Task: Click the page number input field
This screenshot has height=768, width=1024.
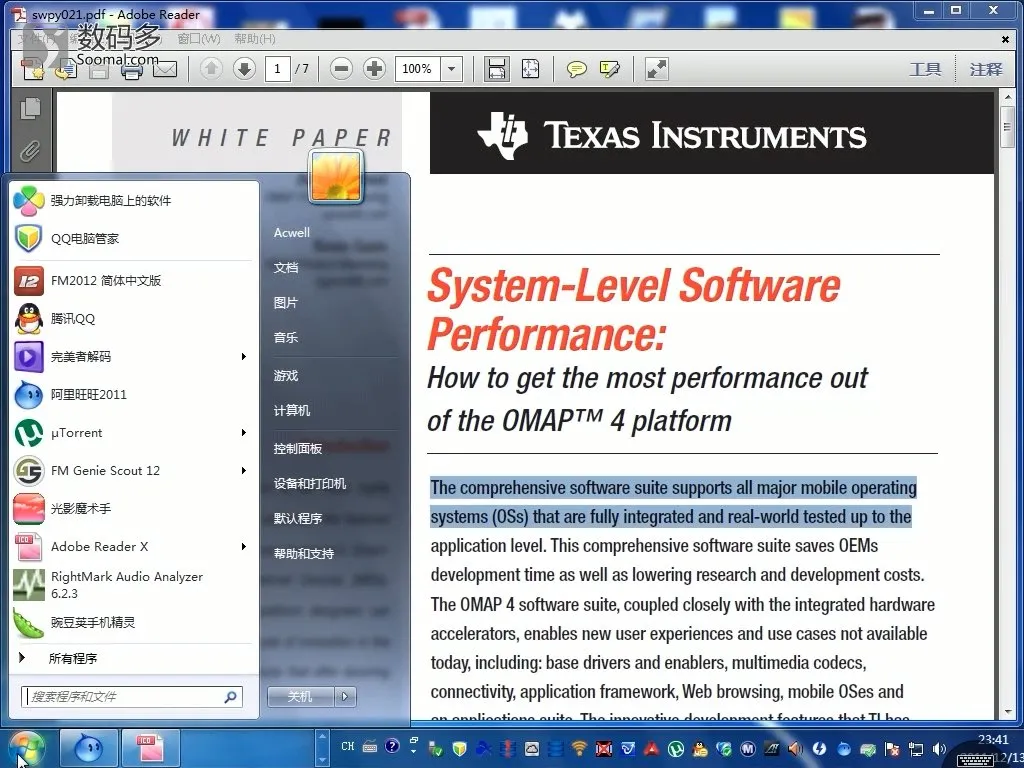Action: coord(278,69)
